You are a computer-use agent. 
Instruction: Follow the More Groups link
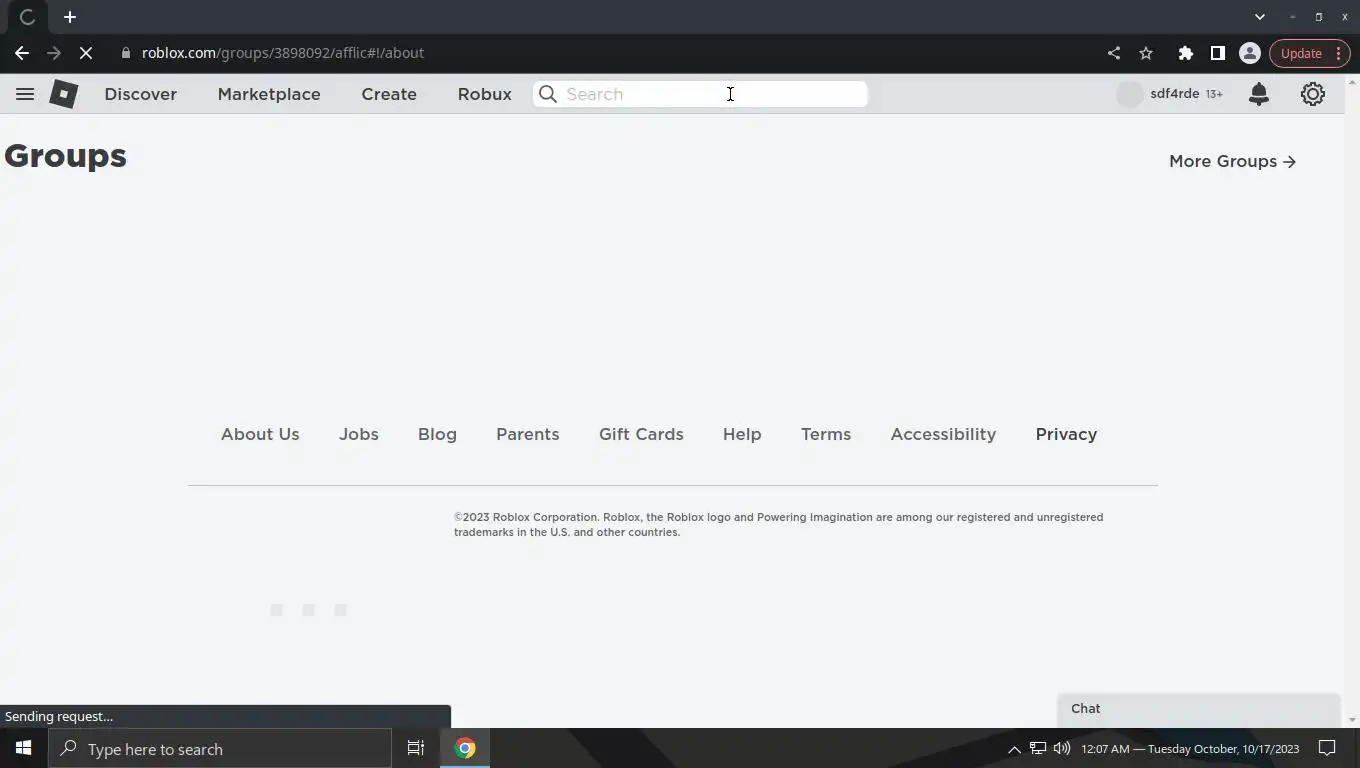tap(1232, 161)
